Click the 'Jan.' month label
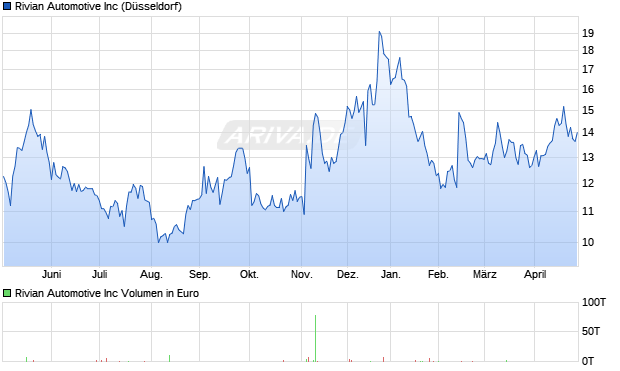Viewport: 620px width, 371px height. [x=390, y=274]
